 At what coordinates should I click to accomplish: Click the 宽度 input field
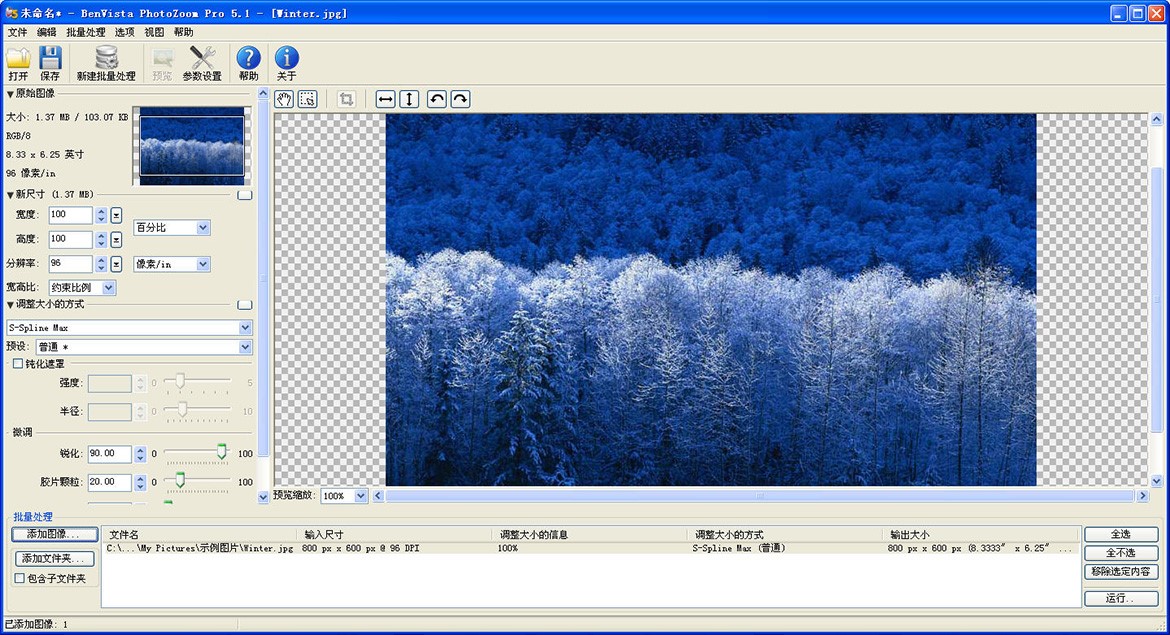click(71, 215)
